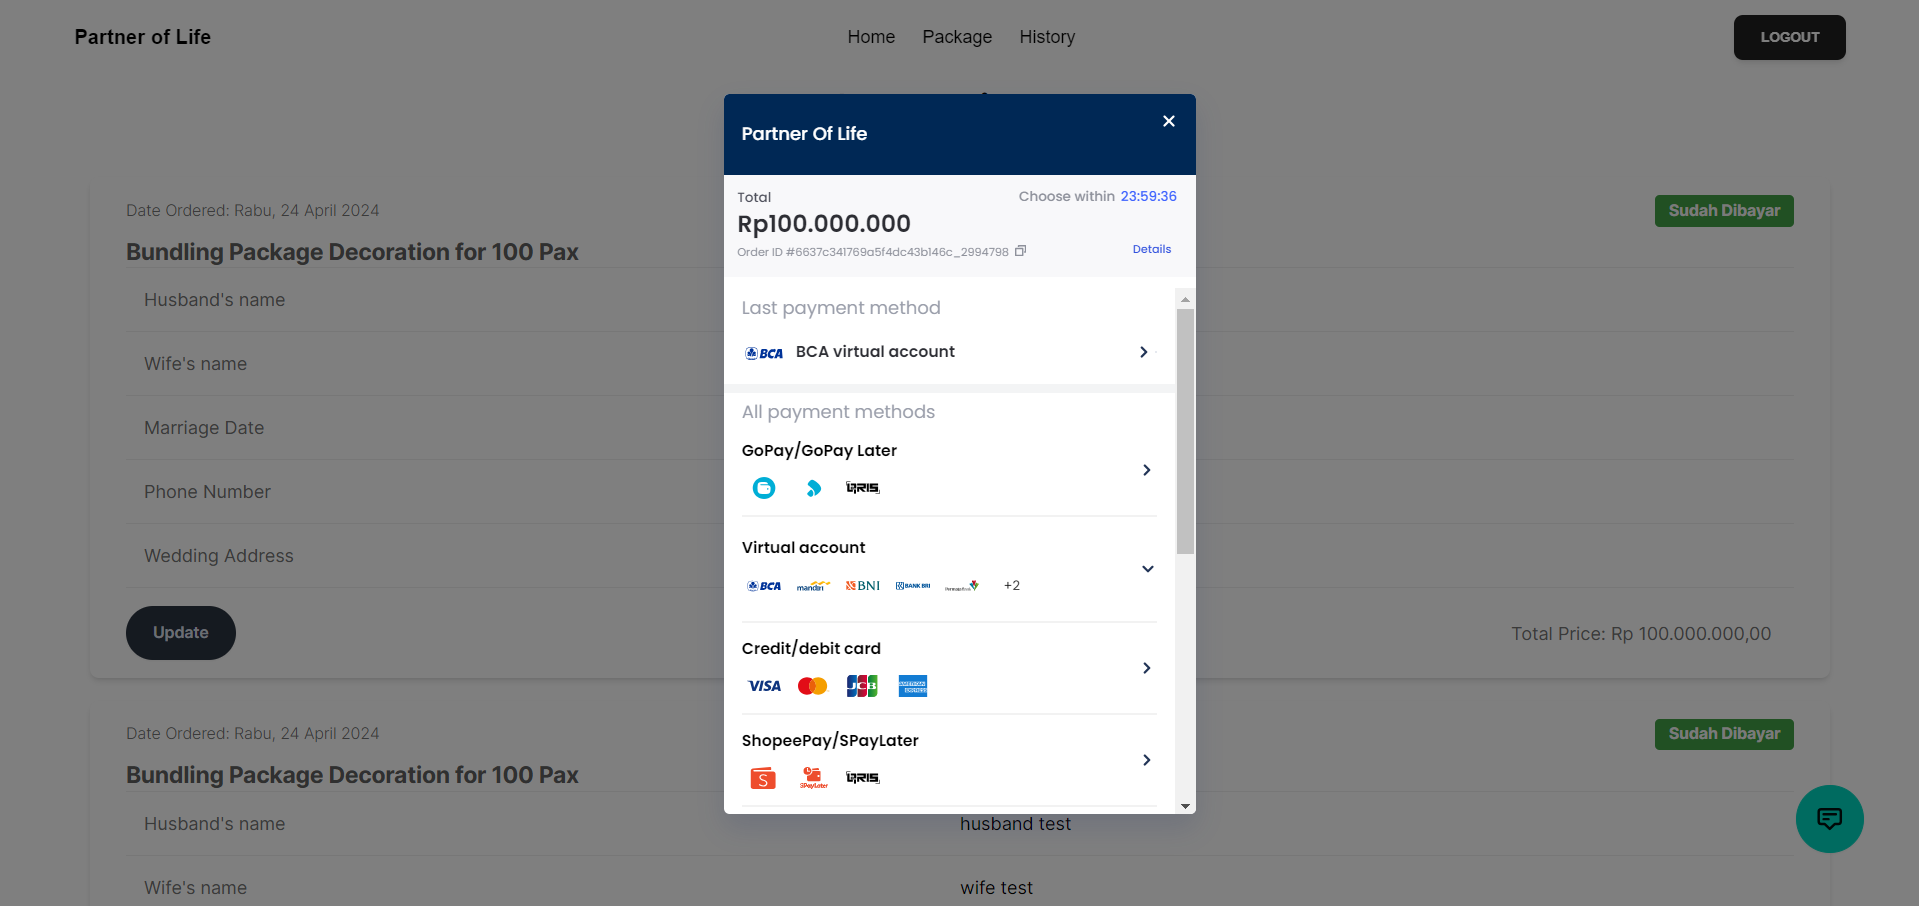Select Virtual account payment option
This screenshot has width=1919, height=906.
pyautogui.click(x=949, y=569)
